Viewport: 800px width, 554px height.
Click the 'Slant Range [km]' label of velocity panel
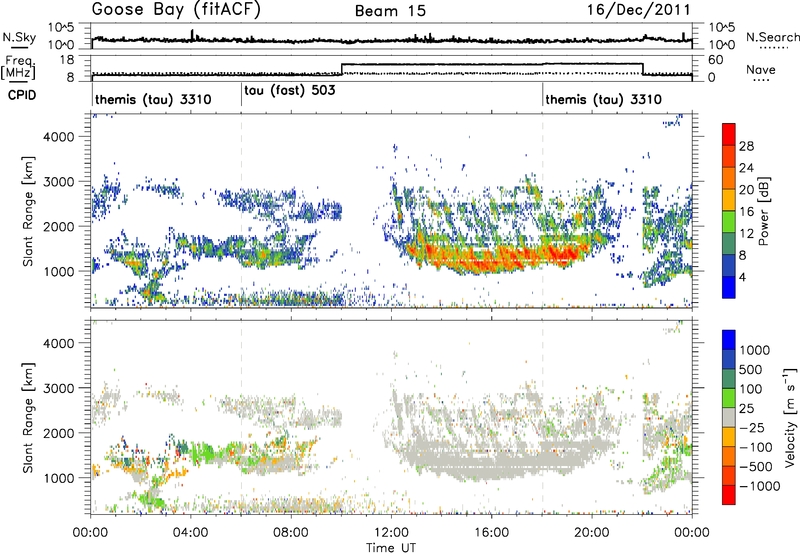coord(28,417)
